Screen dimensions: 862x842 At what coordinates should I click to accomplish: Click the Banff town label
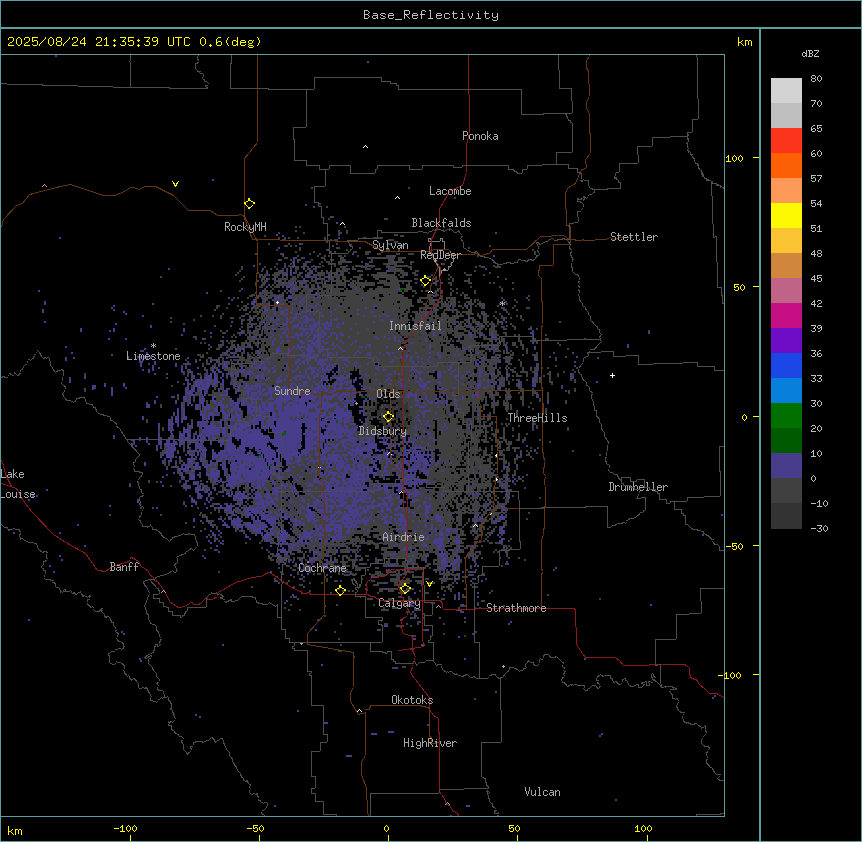pos(124,567)
